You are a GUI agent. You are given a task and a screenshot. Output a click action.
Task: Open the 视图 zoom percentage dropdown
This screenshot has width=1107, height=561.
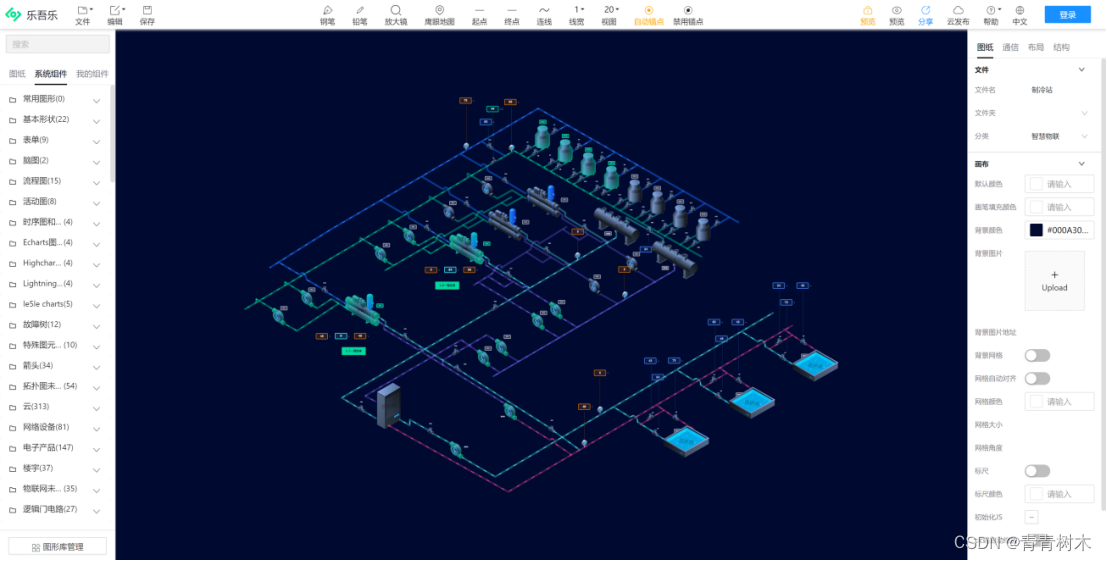click(x=610, y=15)
